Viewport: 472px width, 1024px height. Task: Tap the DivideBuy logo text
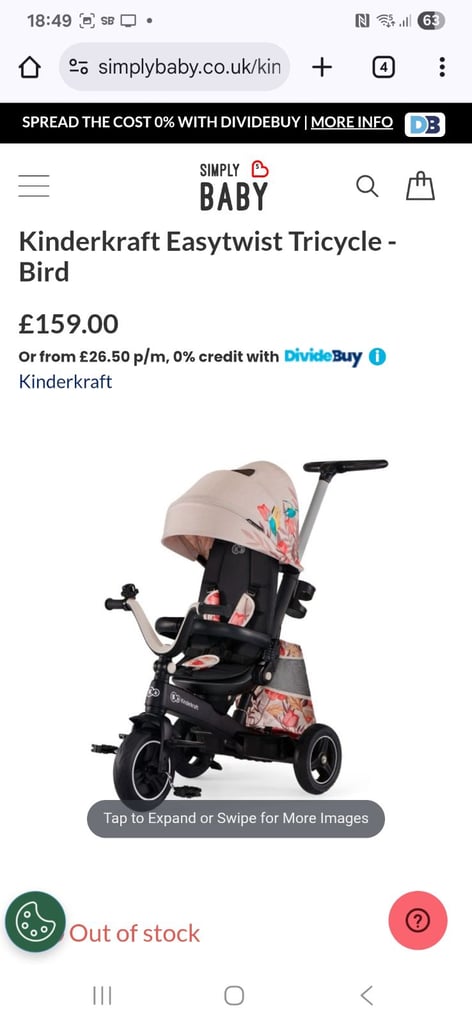[323, 357]
